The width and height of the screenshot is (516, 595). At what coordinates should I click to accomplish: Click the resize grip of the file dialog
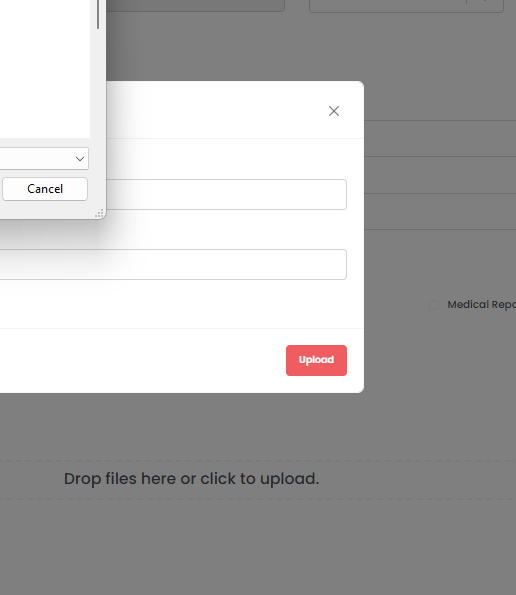(99, 214)
